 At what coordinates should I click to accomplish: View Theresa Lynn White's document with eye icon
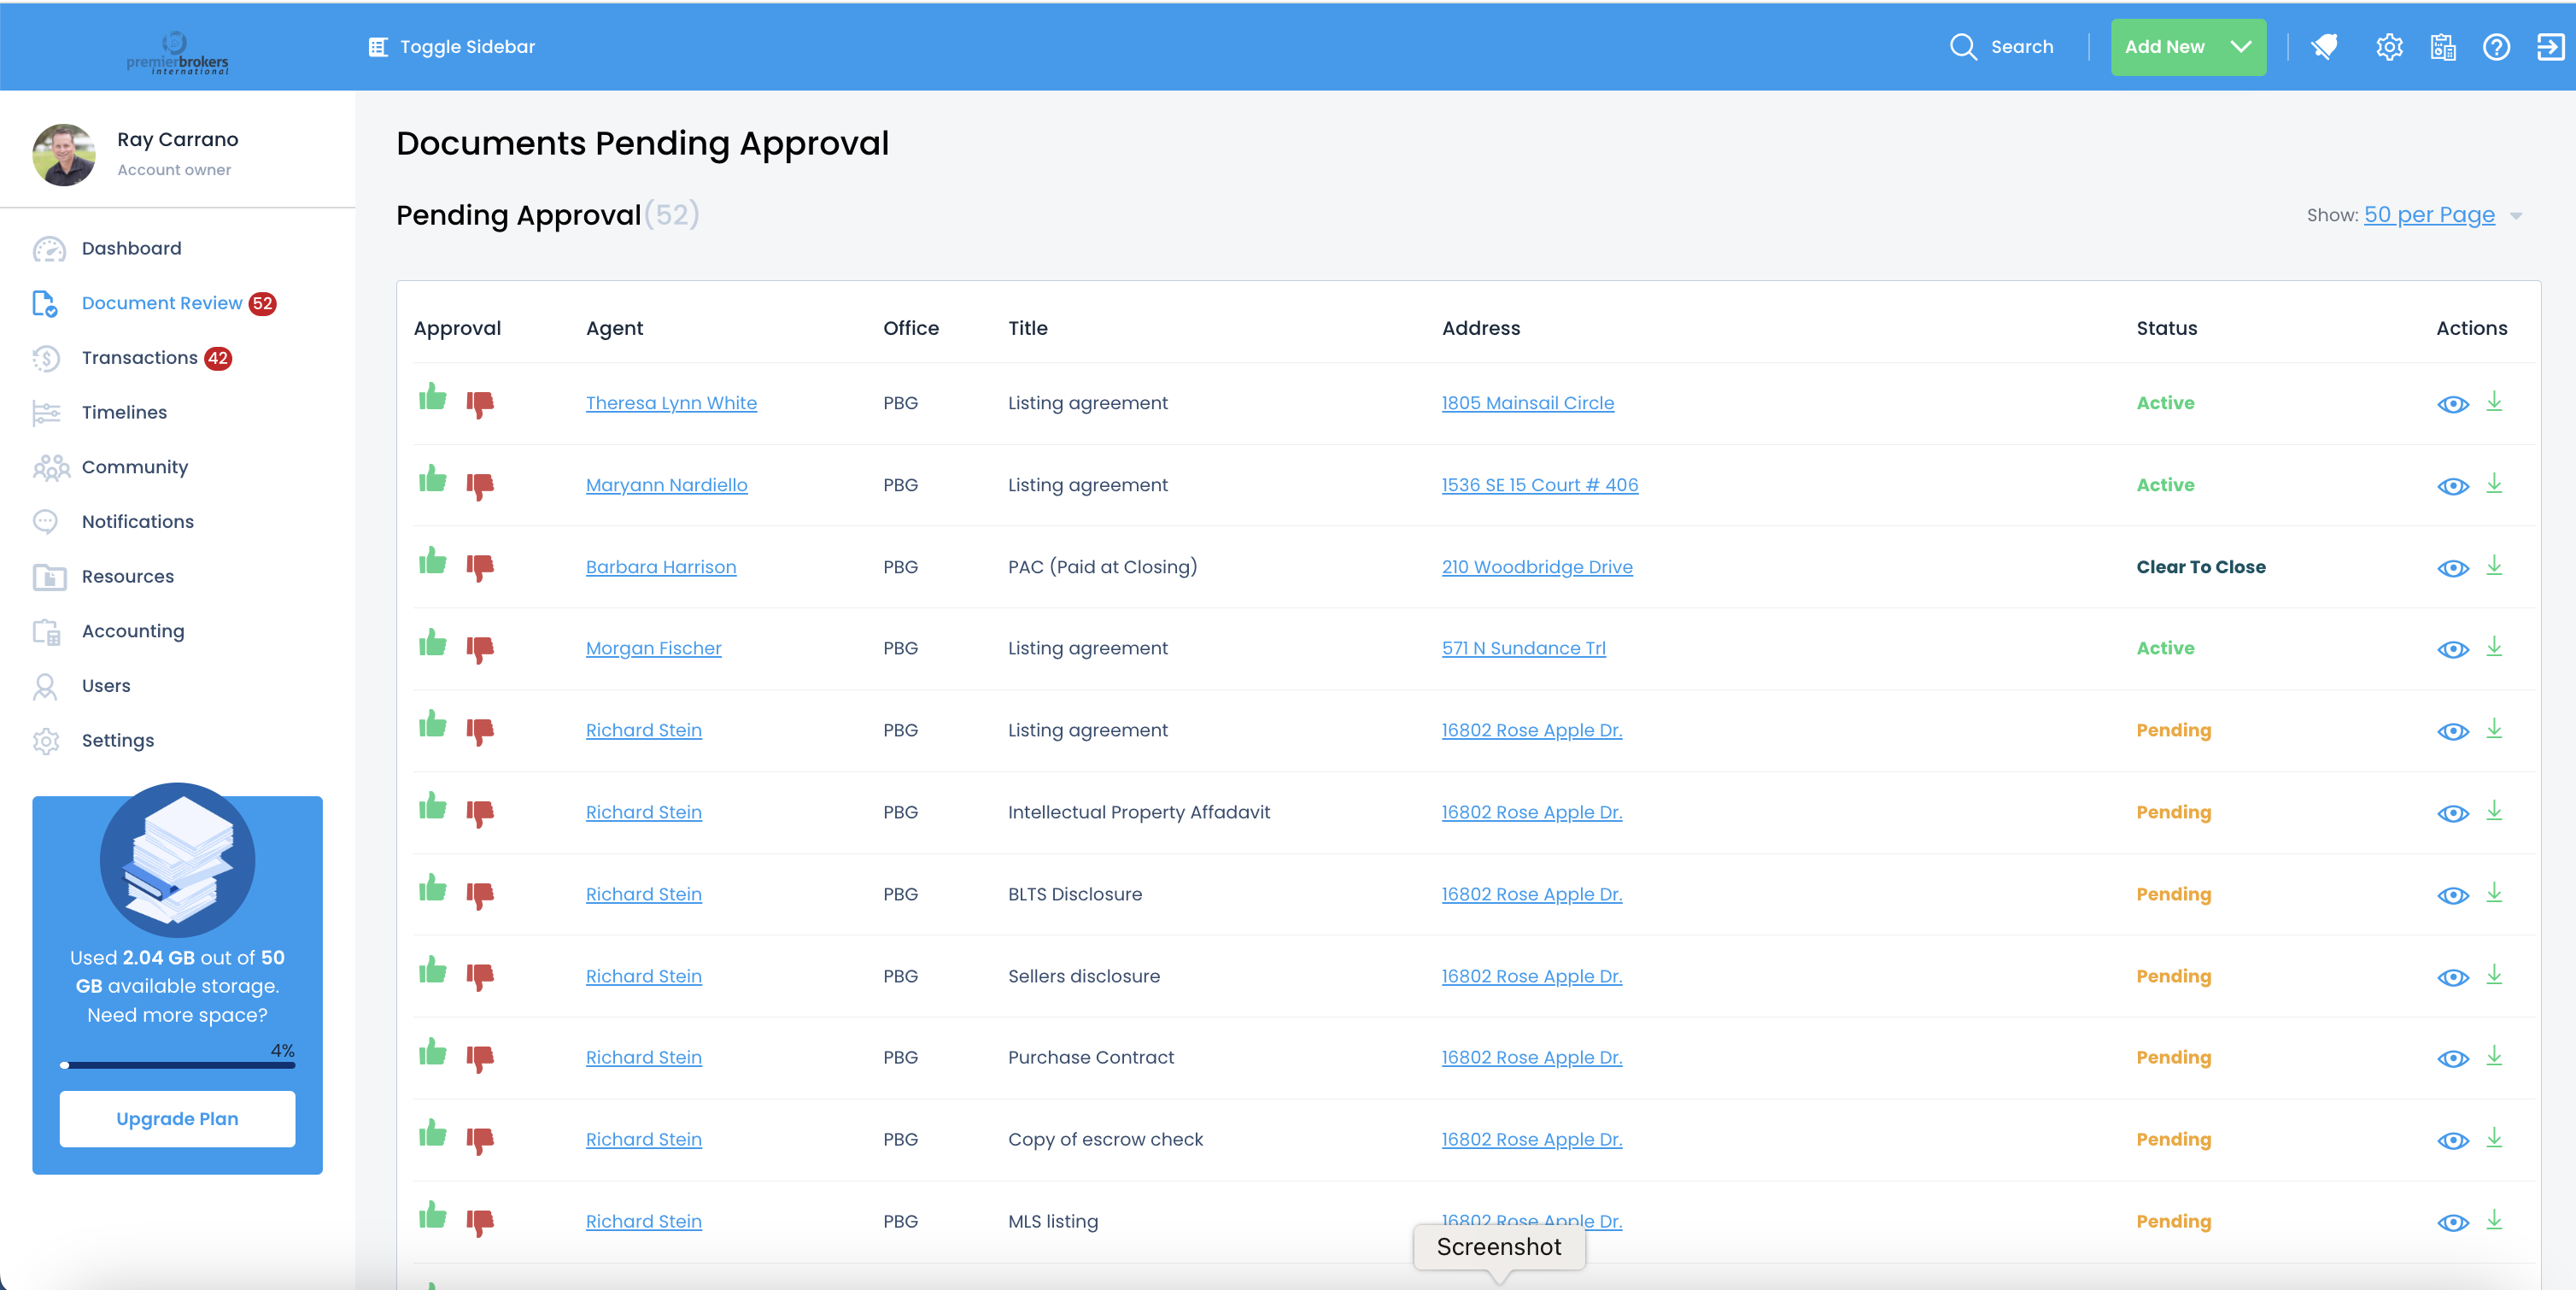(x=2452, y=404)
